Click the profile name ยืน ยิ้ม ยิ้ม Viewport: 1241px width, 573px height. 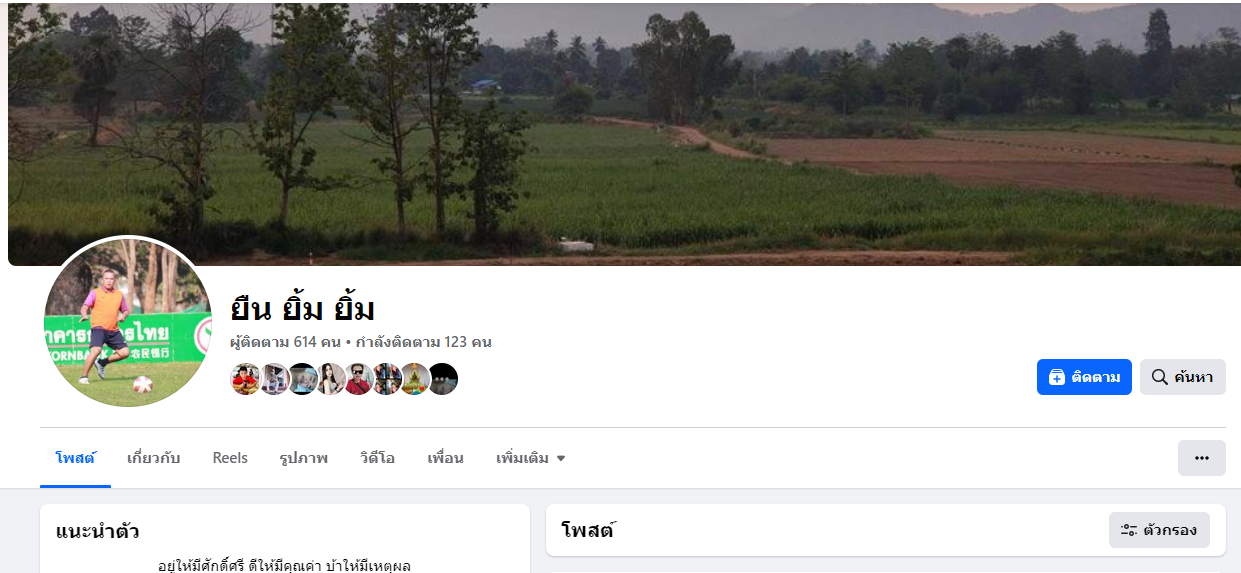pos(303,309)
